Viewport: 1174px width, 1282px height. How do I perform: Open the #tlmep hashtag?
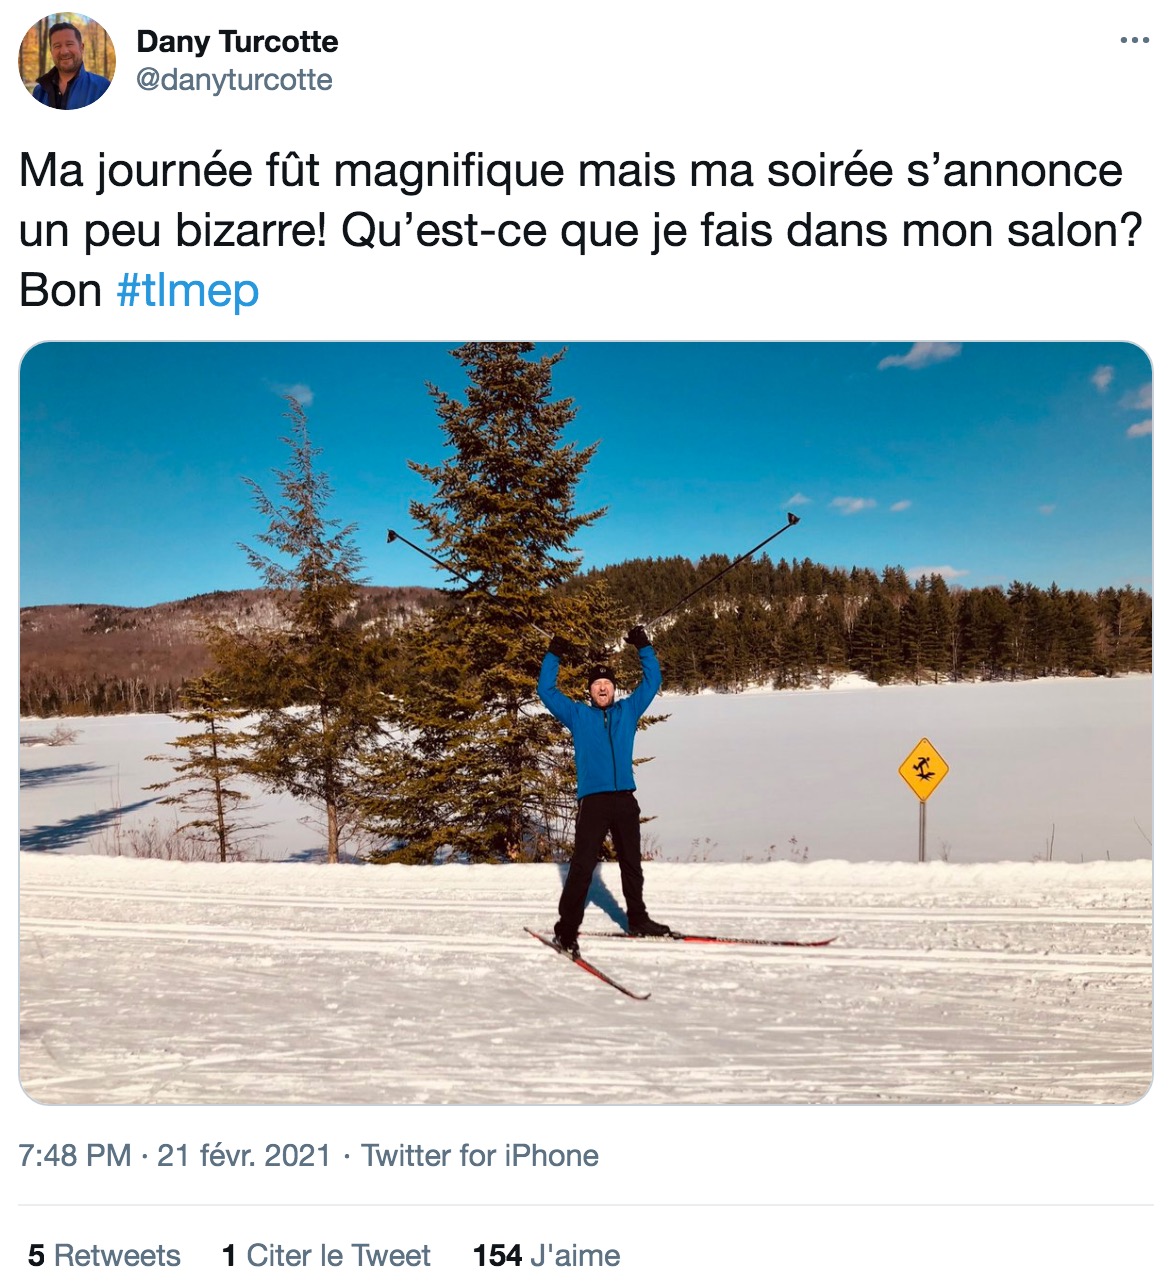point(188,291)
